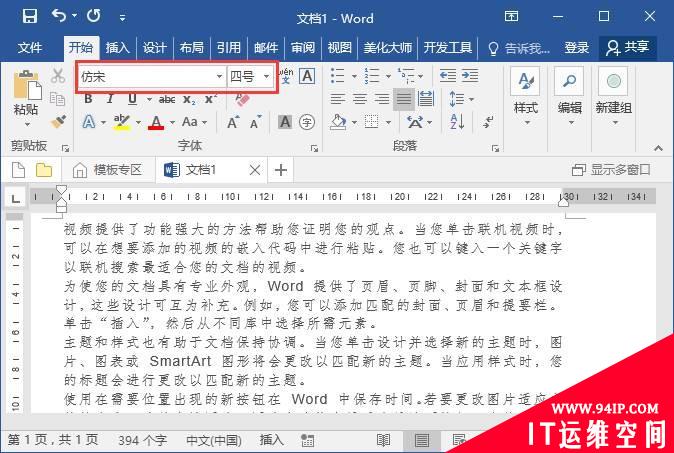The width and height of the screenshot is (674, 453).
Task: Click the 共享 share button
Action: click(628, 48)
